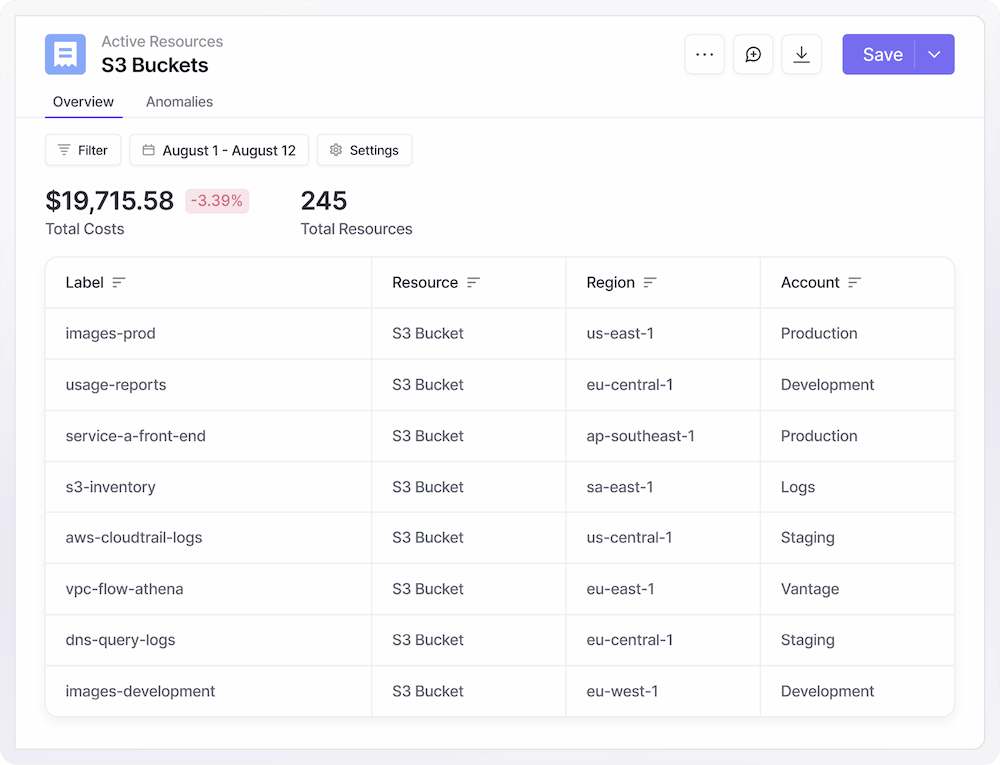The height and width of the screenshot is (765, 1000).
Task: Open the Filter options
Action: click(83, 150)
